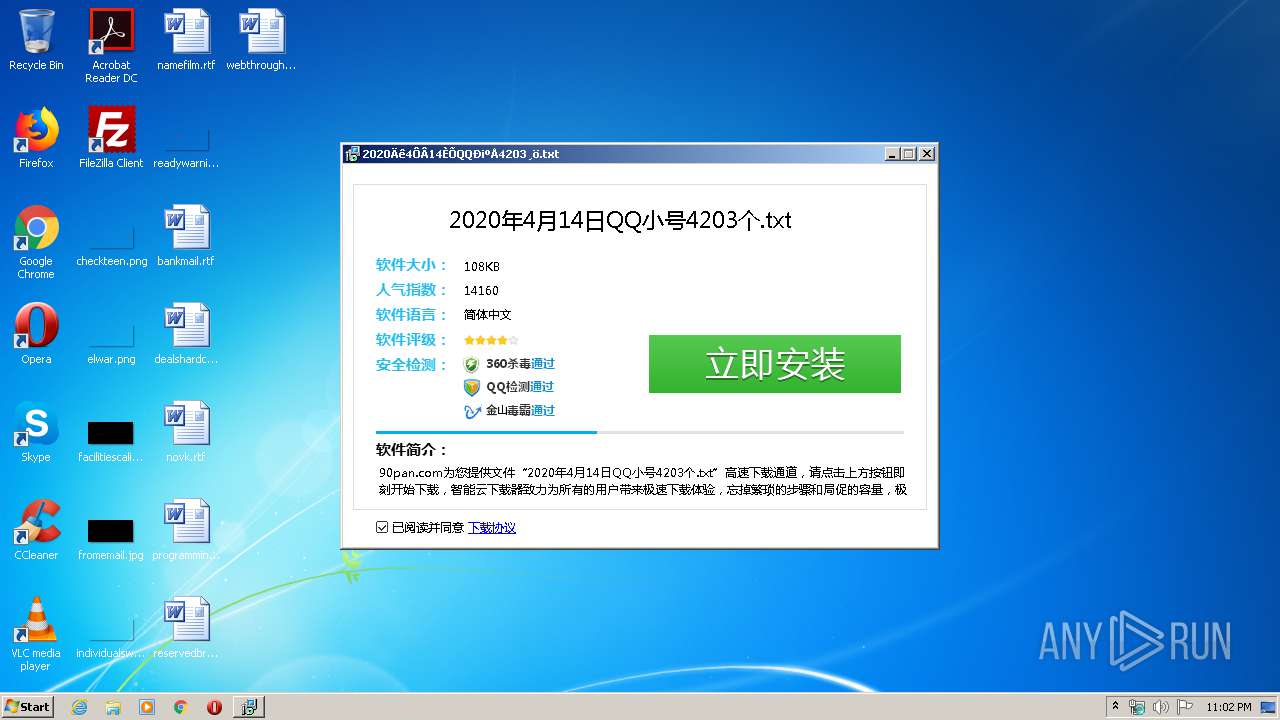Click the green 立即安装 install button
This screenshot has height=720, width=1280.
(x=774, y=364)
